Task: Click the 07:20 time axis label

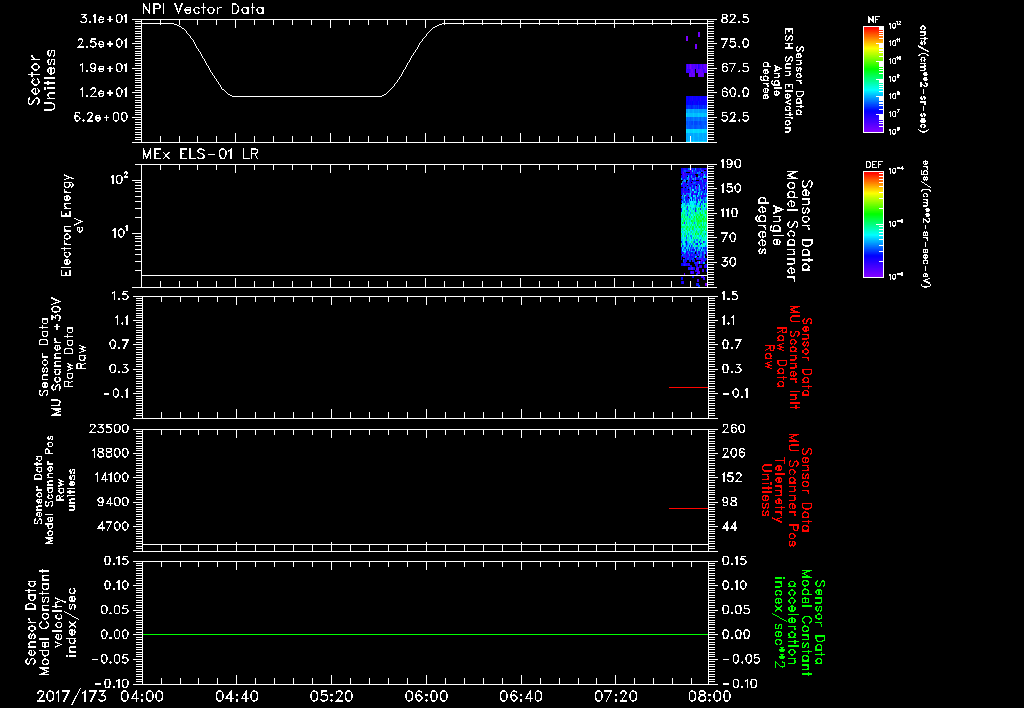Action: point(615,696)
